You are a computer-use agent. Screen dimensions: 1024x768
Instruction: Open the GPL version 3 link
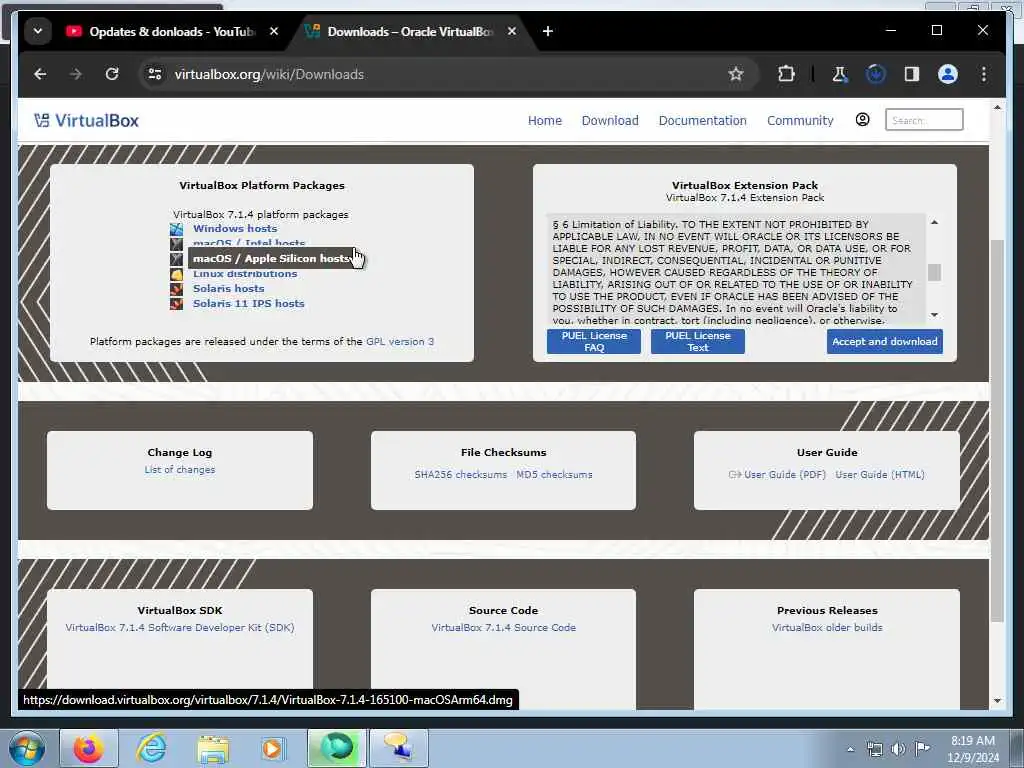pos(400,342)
